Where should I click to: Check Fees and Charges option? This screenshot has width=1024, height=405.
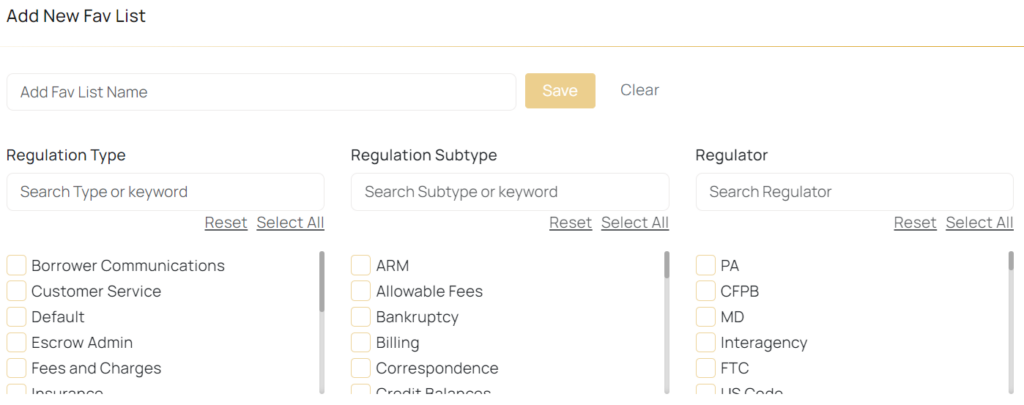(17, 369)
